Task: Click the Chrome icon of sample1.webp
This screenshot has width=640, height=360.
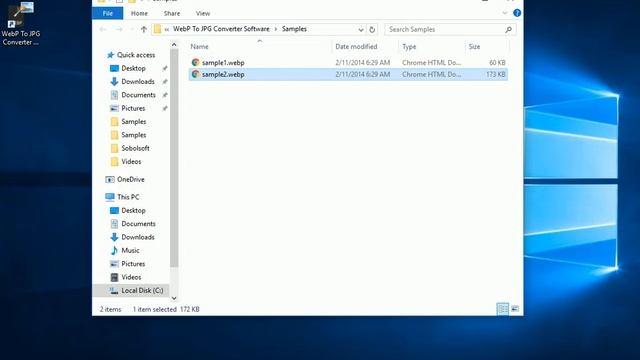Action: (196, 62)
